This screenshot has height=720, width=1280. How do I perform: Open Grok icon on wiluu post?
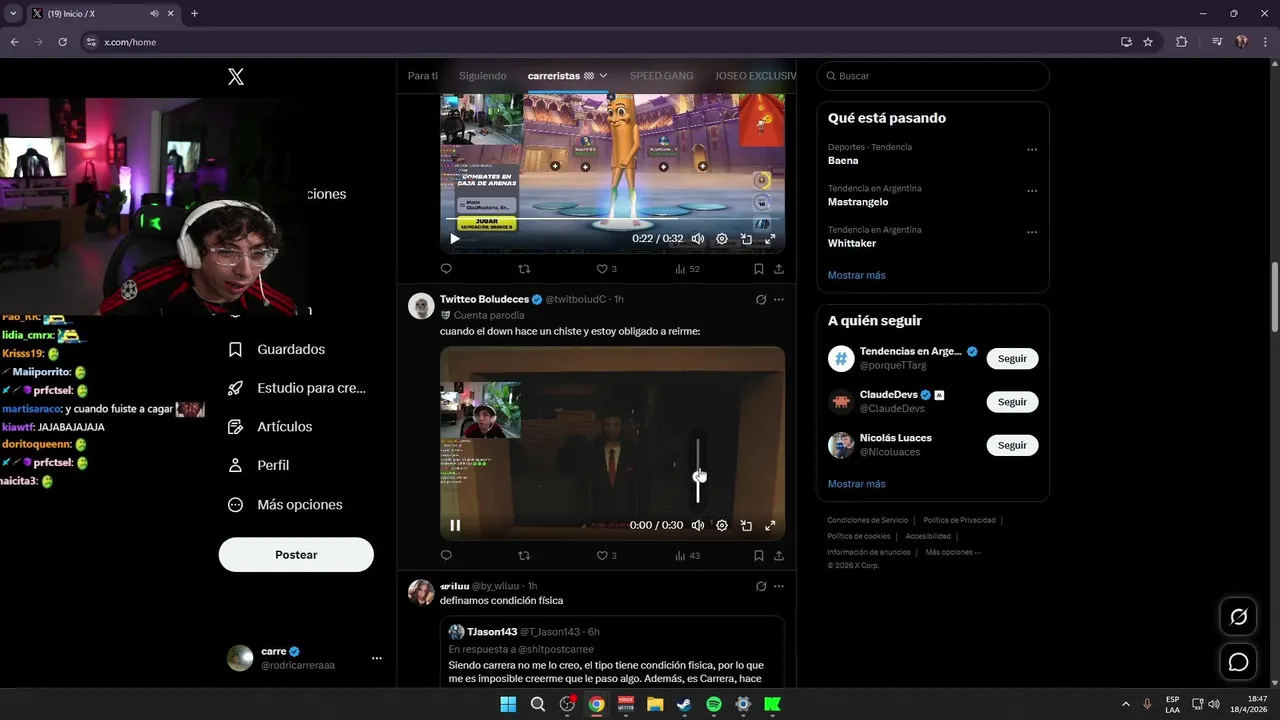[x=761, y=586]
